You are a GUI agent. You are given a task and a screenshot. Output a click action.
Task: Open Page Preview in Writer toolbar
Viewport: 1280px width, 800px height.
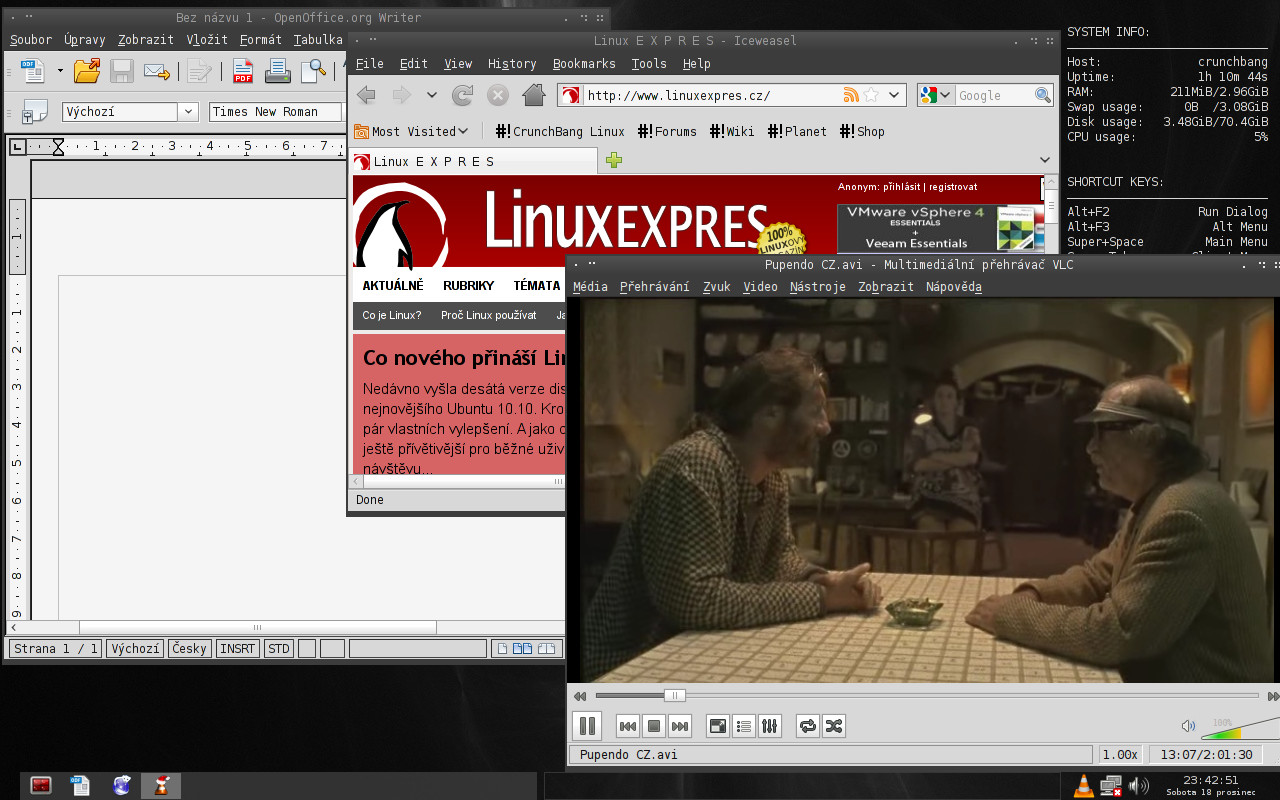[x=314, y=71]
